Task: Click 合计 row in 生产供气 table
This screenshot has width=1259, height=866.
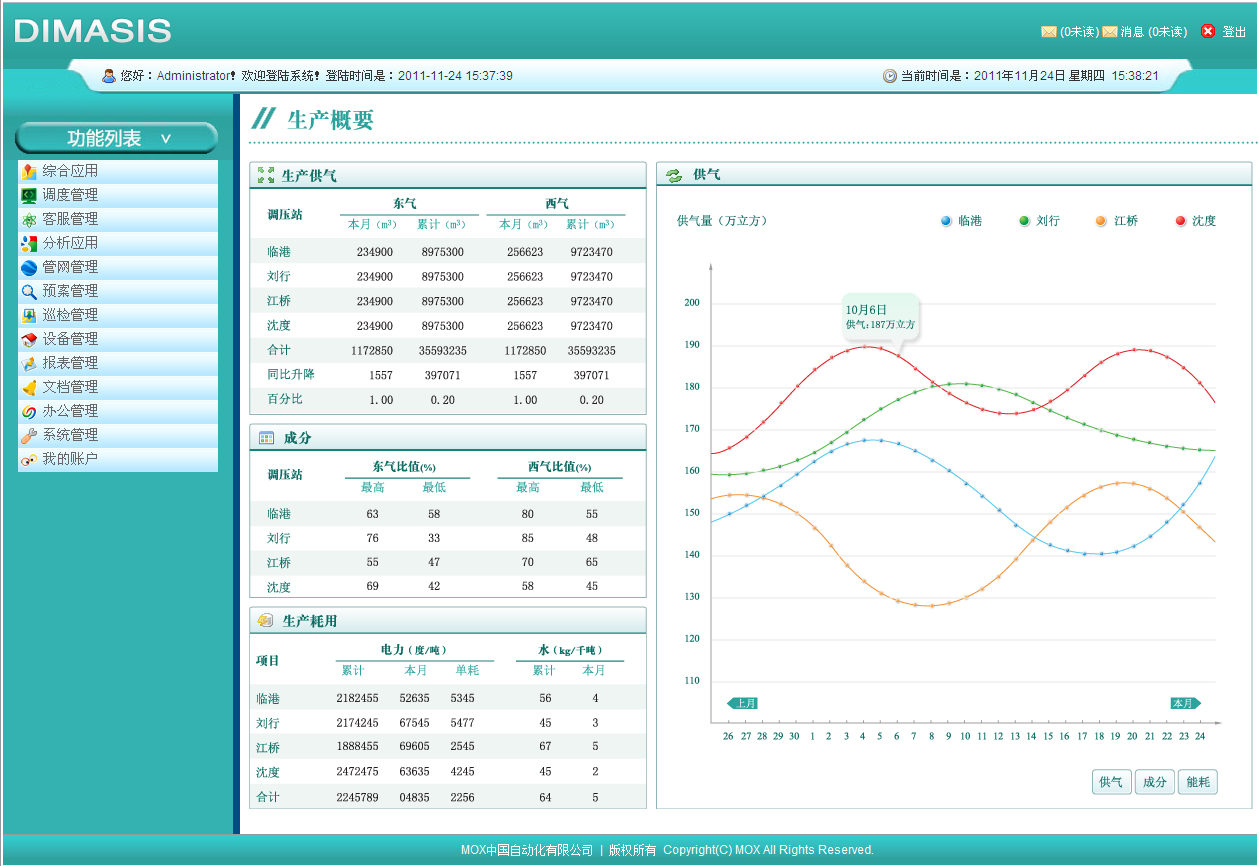Action: (x=447, y=350)
